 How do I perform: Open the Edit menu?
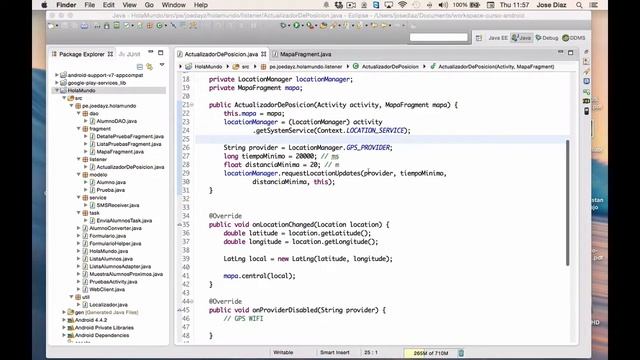[x=109, y=5]
